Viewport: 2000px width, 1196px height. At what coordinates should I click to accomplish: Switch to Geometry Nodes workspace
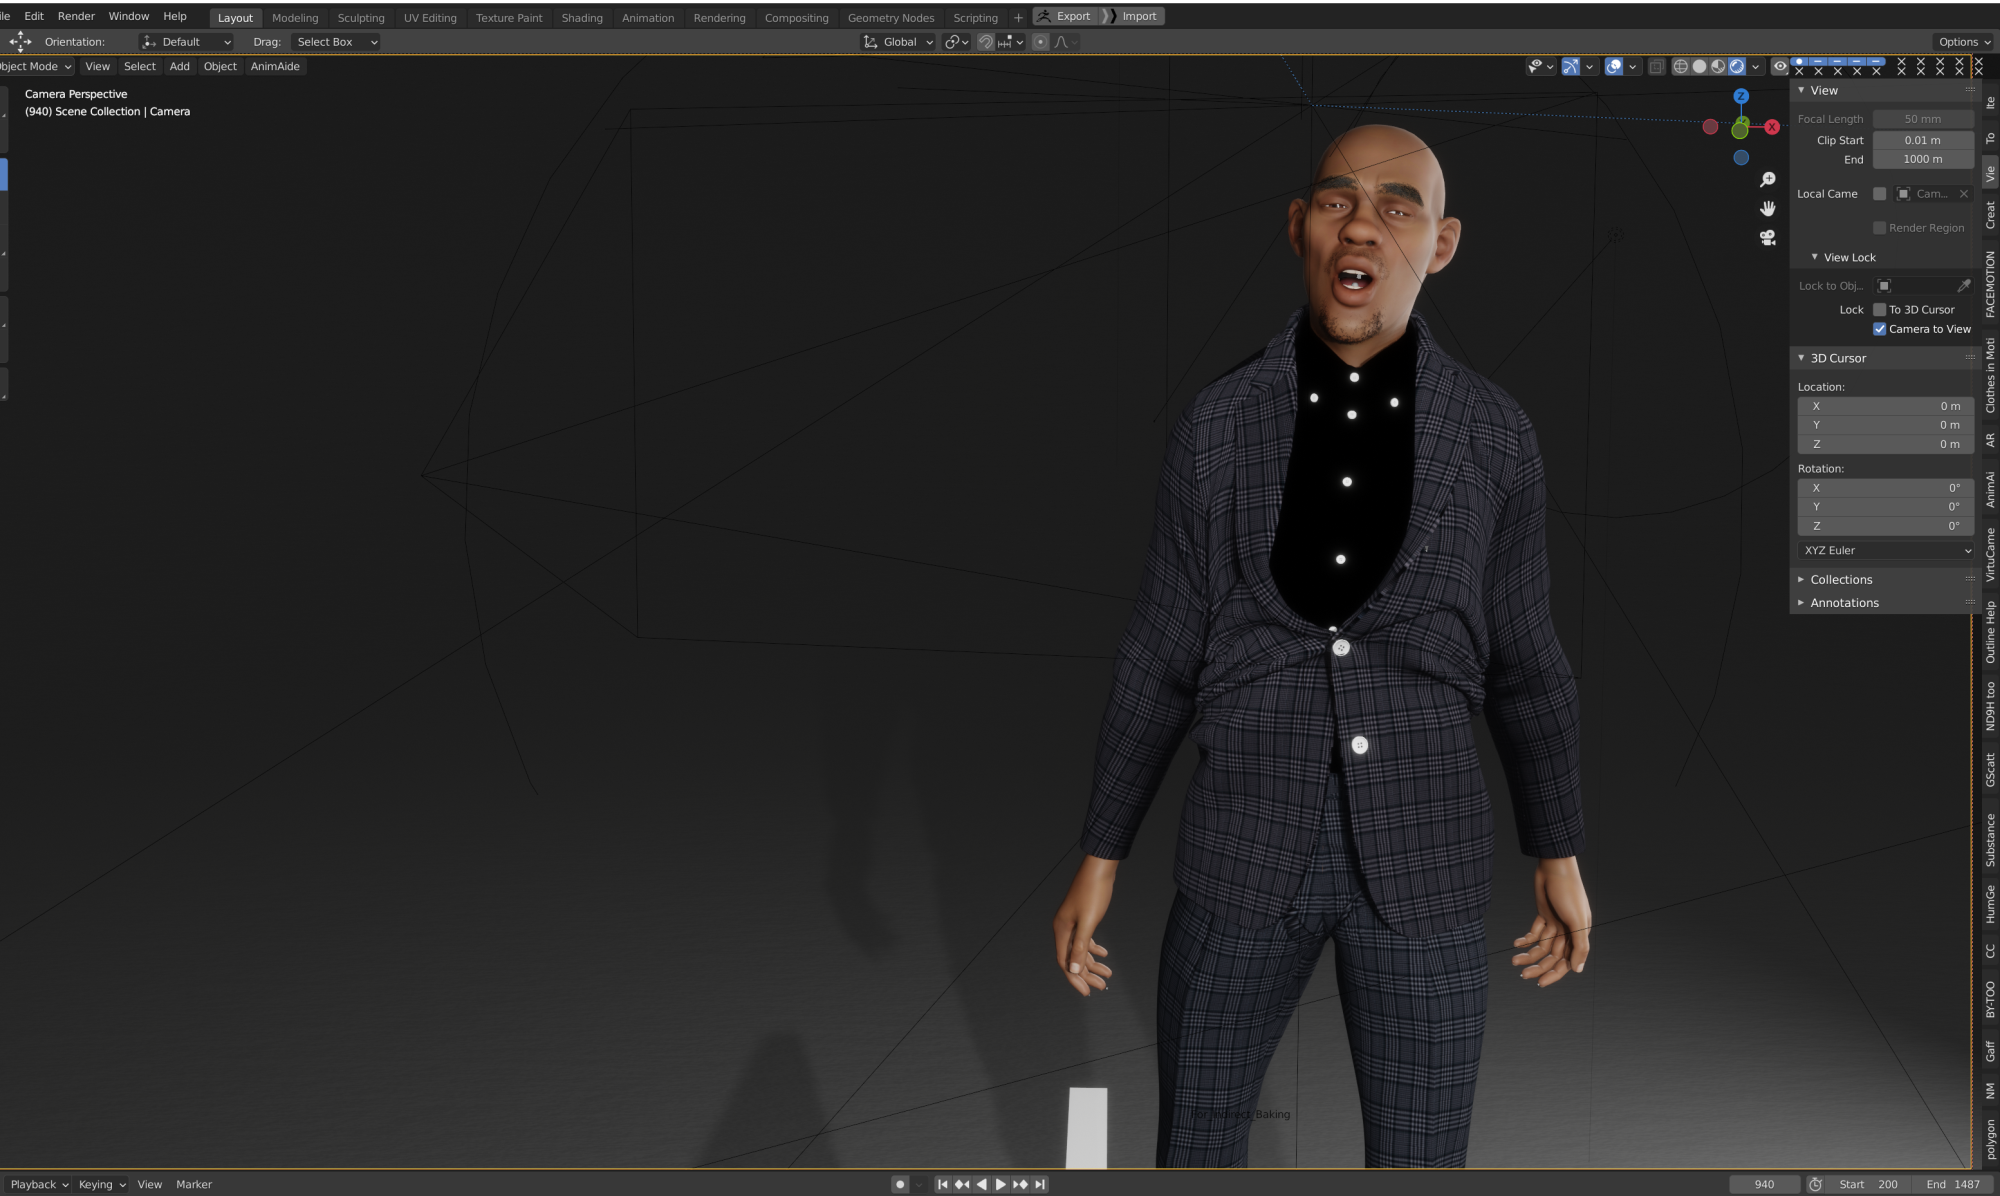(891, 18)
